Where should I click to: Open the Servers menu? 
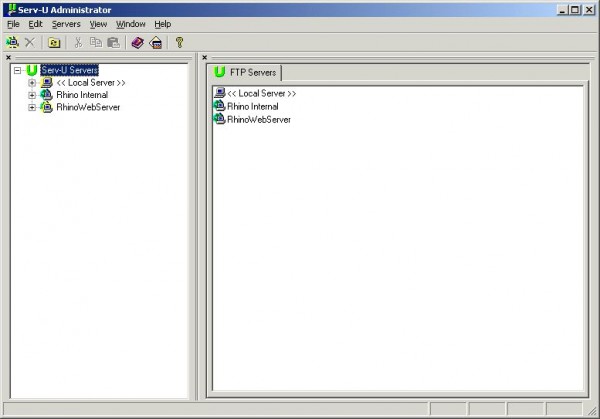(x=66, y=24)
